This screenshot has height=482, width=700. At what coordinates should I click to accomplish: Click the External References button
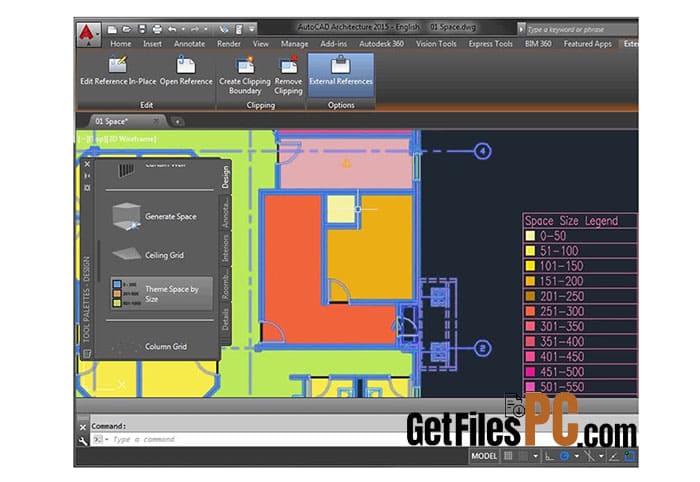point(341,75)
